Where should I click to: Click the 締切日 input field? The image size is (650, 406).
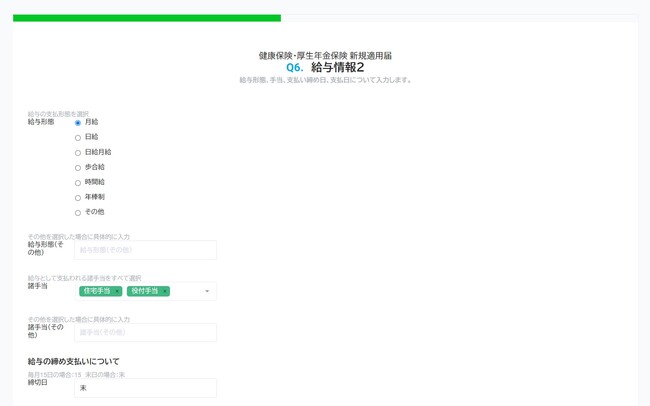pos(145,388)
